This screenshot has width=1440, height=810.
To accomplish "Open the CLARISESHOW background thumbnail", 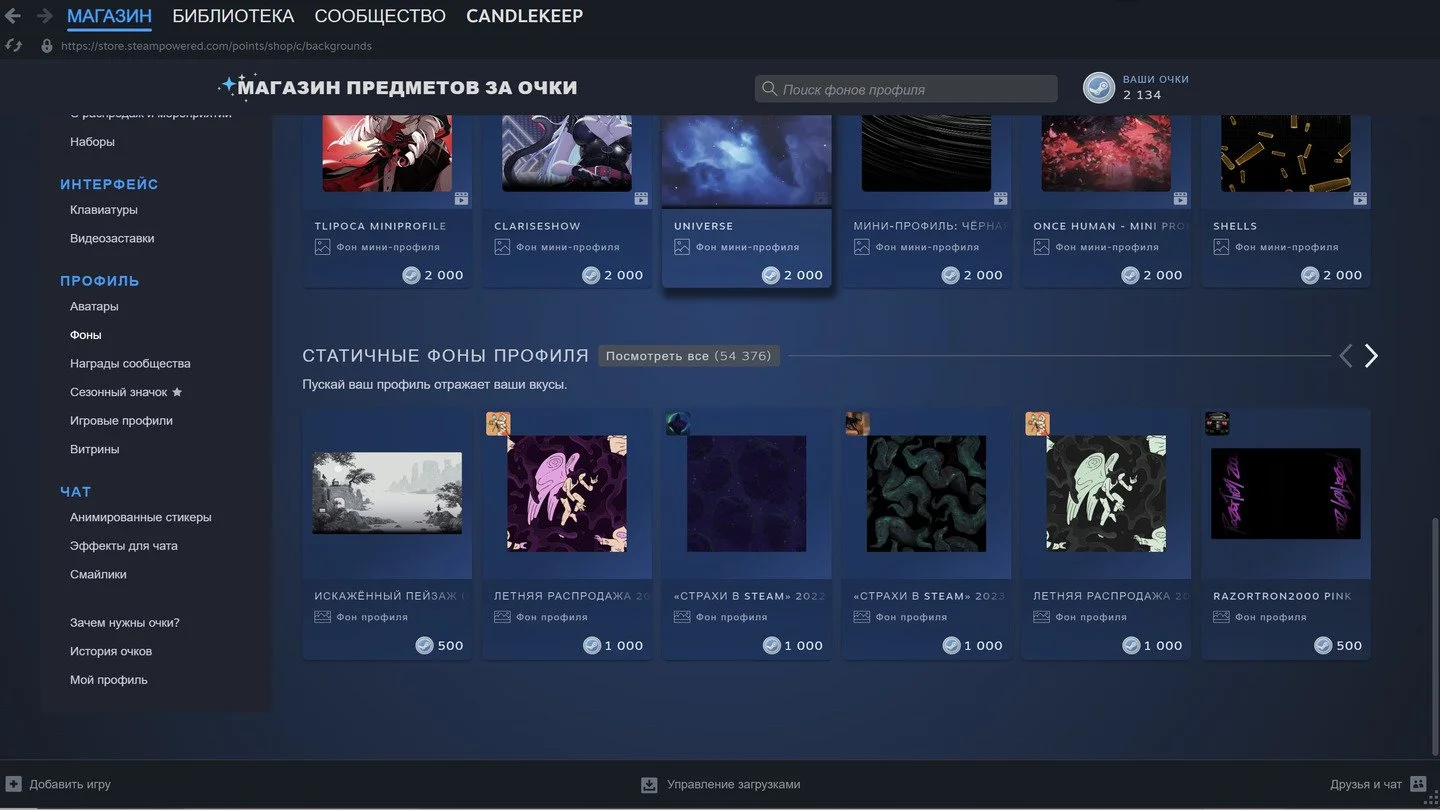I will pyautogui.click(x=567, y=153).
